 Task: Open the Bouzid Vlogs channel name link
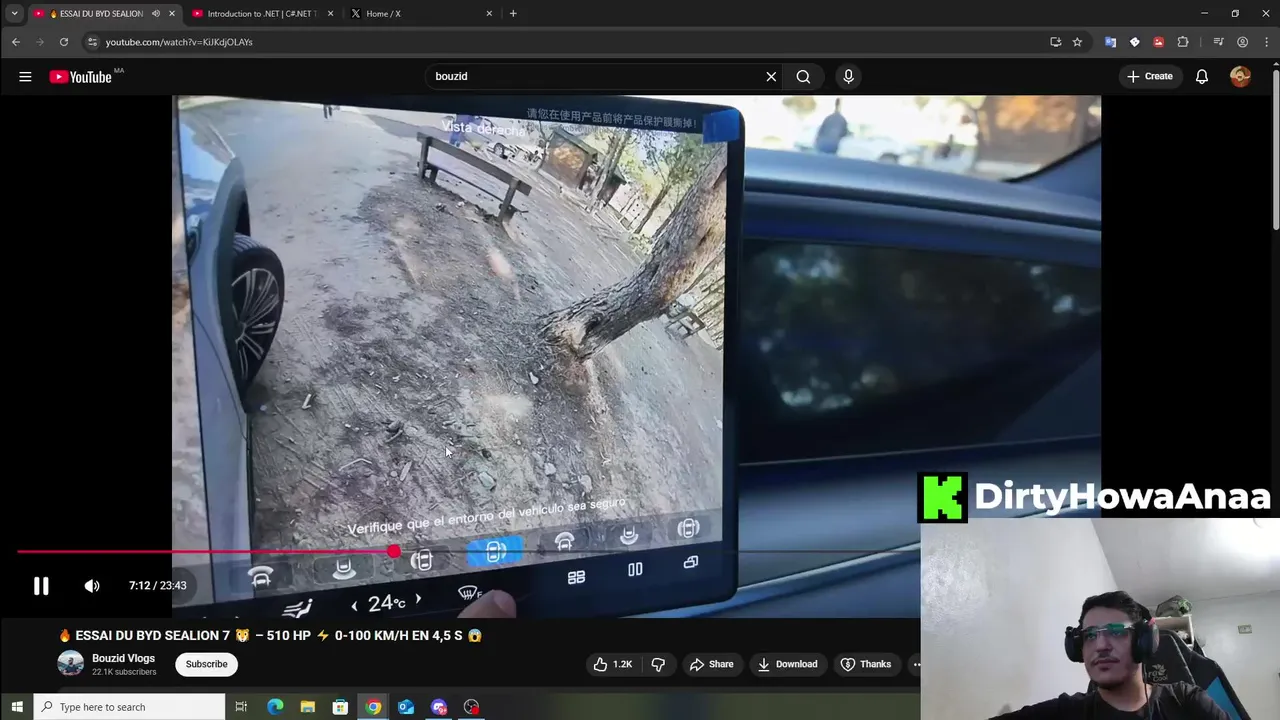pos(123,658)
